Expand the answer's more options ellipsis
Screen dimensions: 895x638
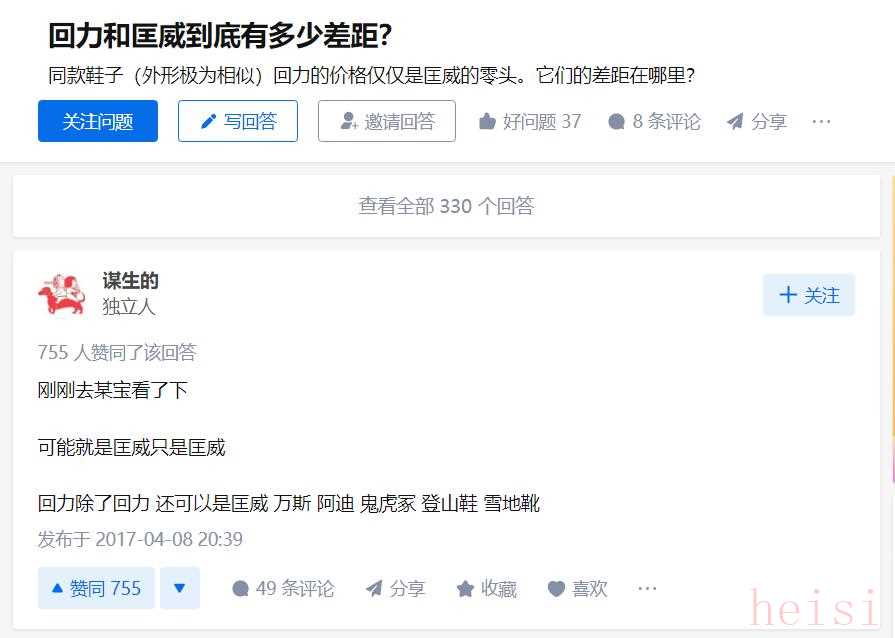point(647,588)
